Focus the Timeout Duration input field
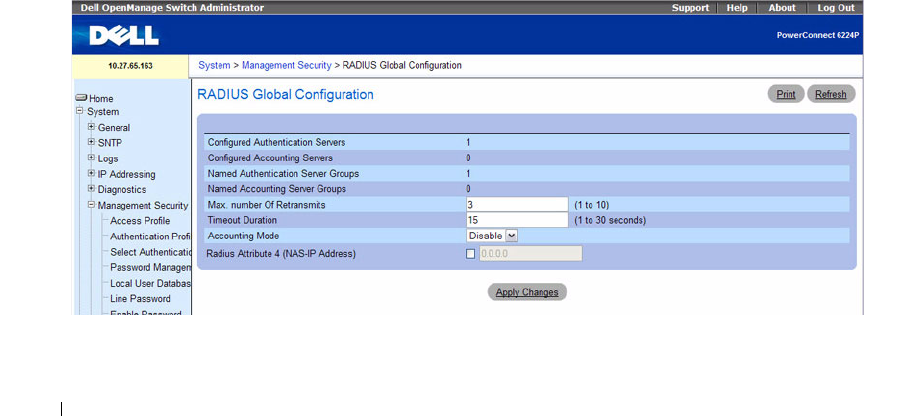 click(x=517, y=220)
